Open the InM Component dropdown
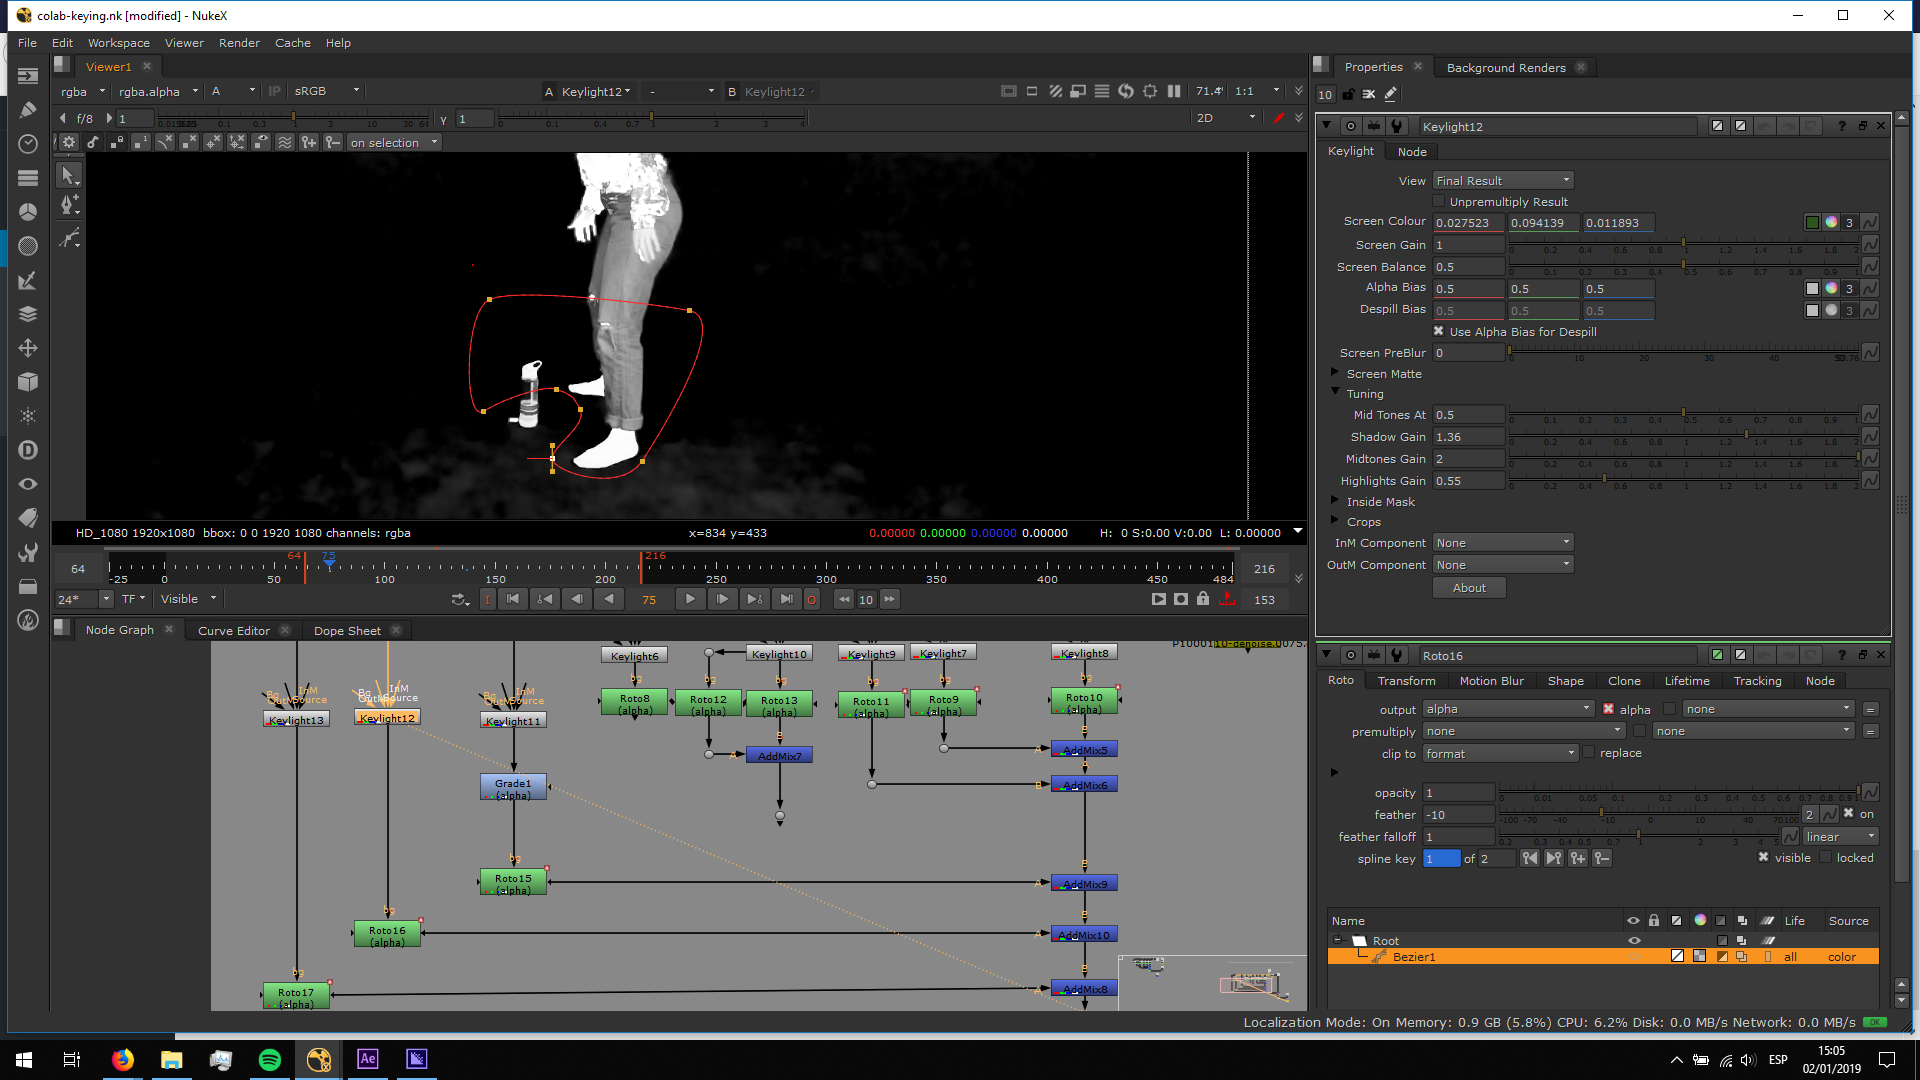 click(1503, 543)
